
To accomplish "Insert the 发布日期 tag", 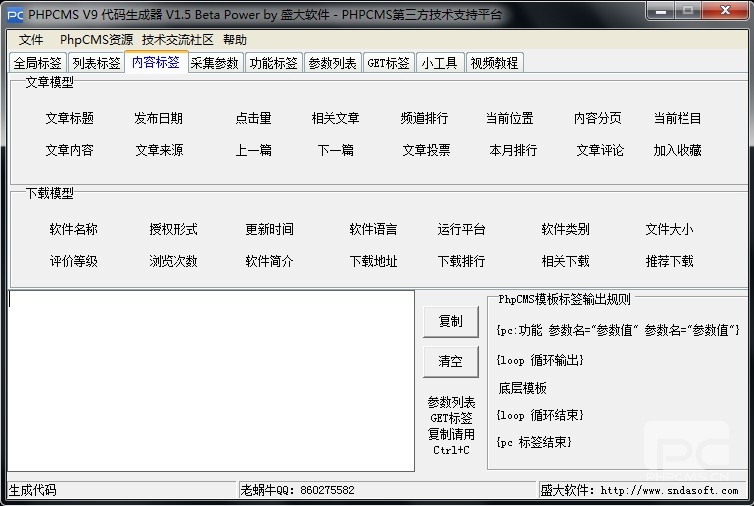I will [158, 118].
